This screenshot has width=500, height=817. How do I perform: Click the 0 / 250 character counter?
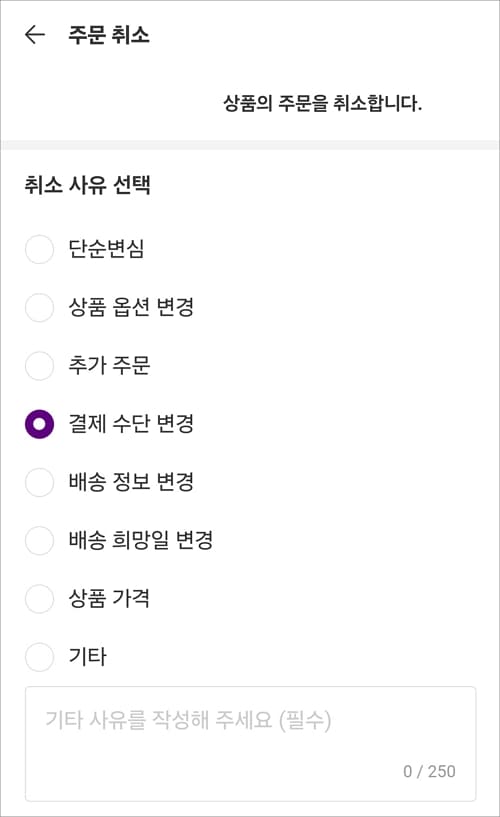pyautogui.click(x=429, y=771)
